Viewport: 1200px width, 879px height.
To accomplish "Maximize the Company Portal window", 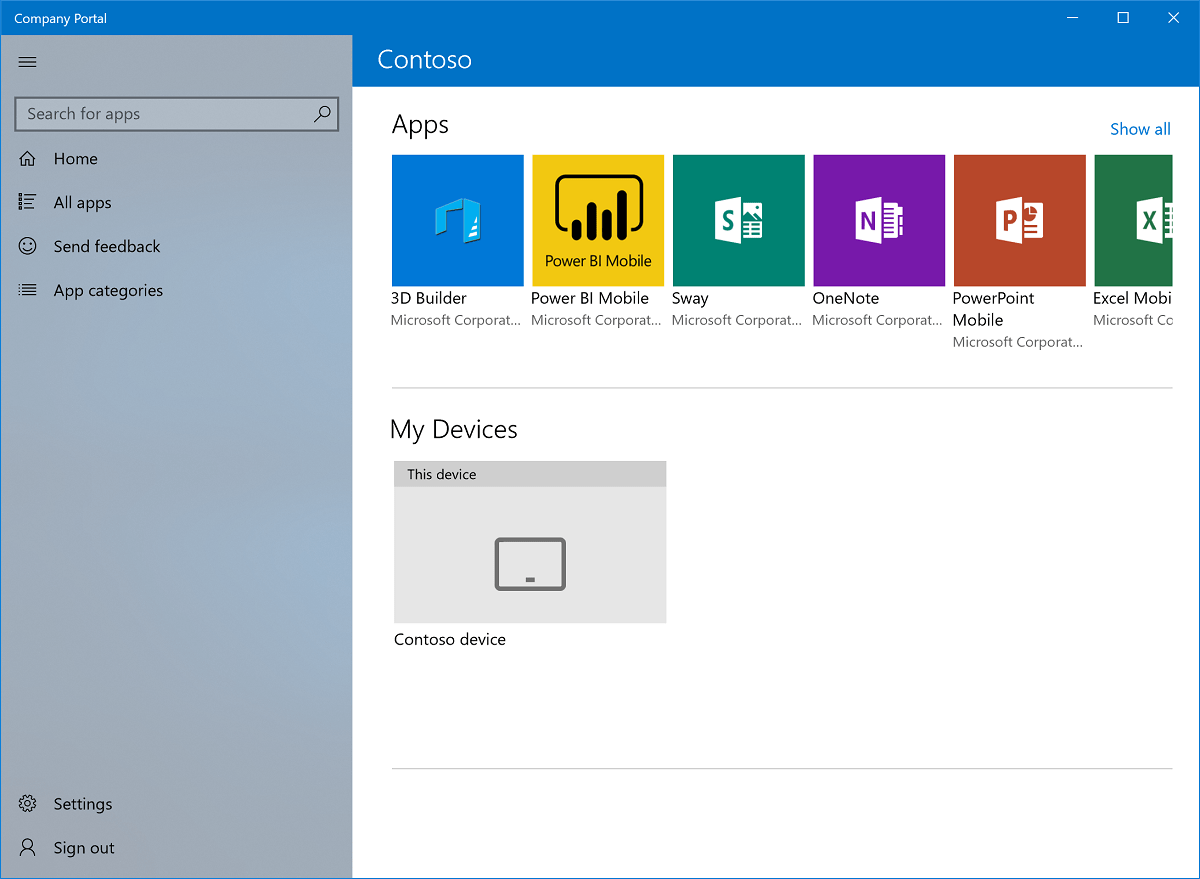I will (x=1123, y=18).
